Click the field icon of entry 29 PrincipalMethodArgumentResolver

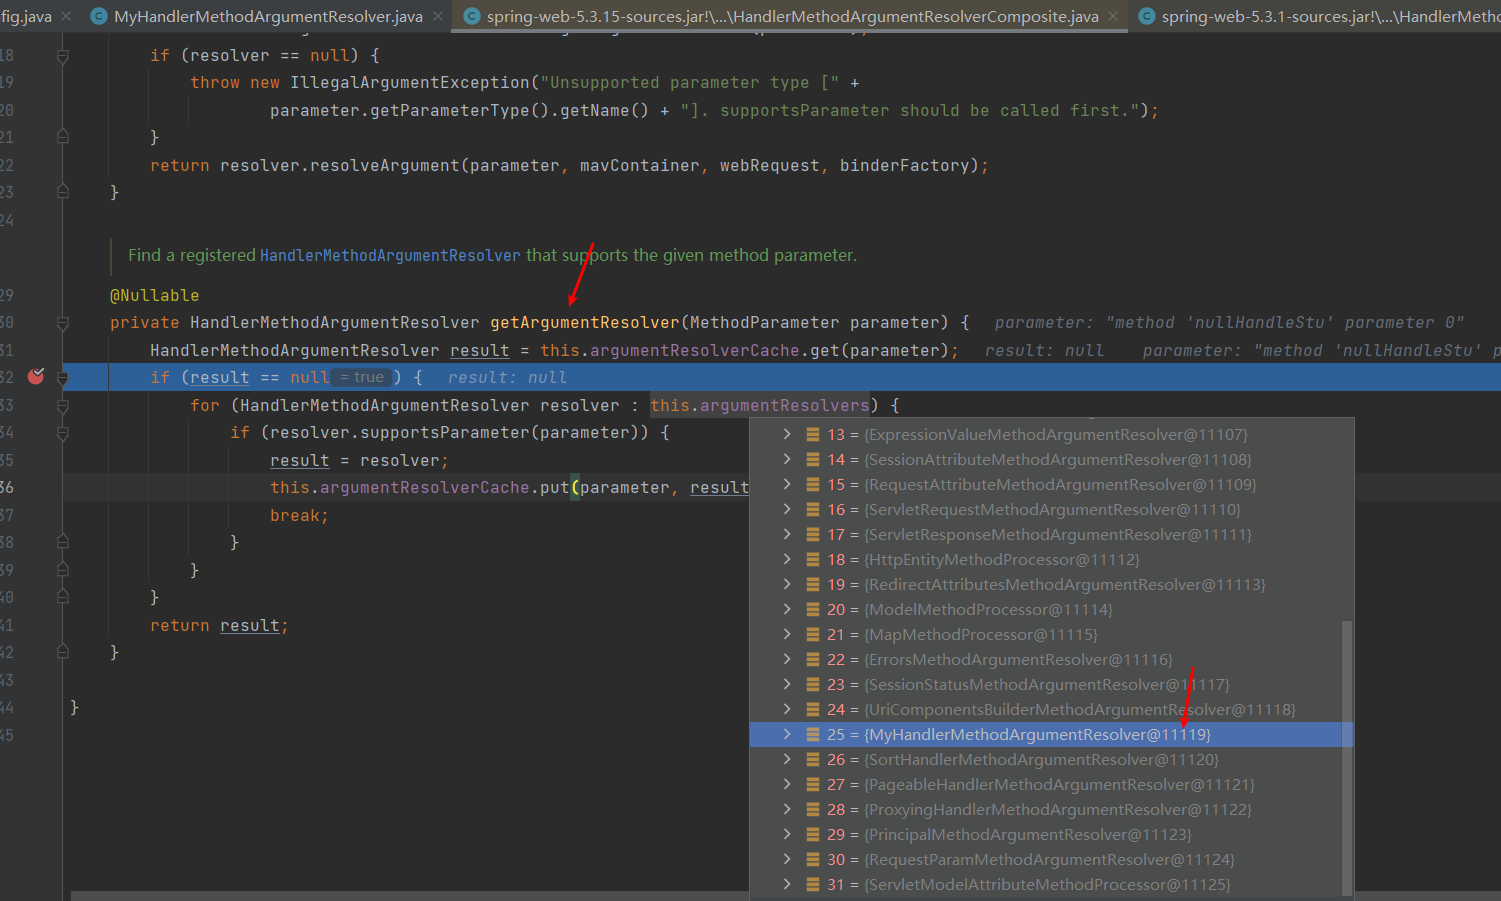(813, 834)
